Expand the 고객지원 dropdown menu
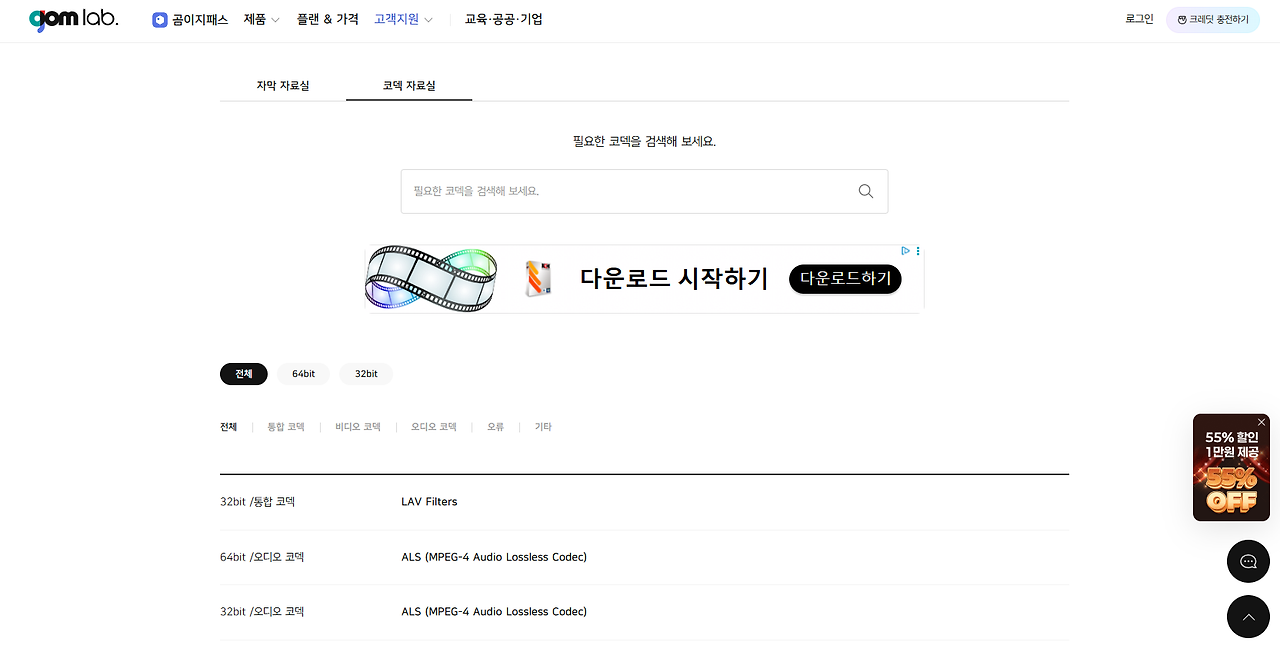 click(x=403, y=20)
